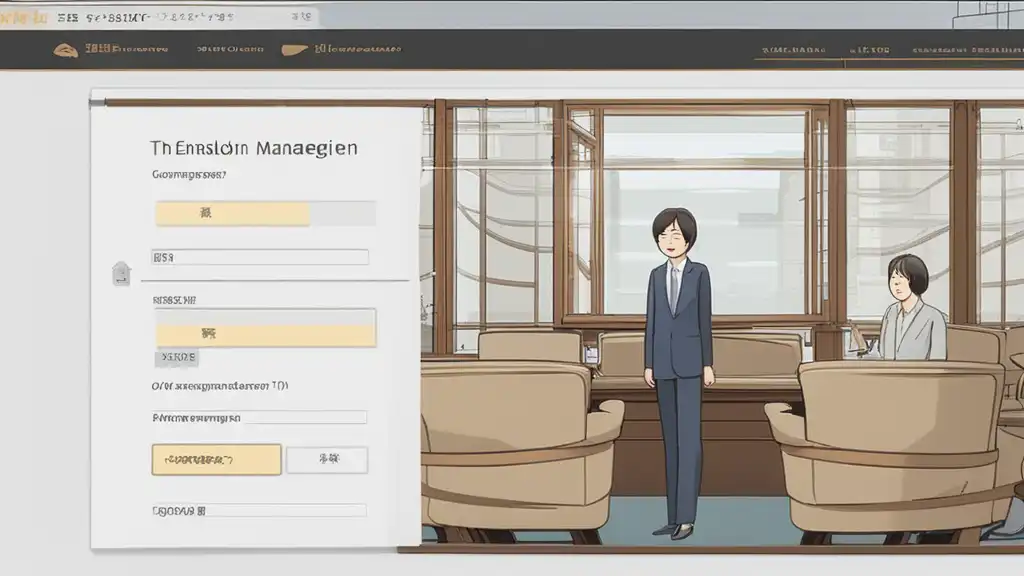Click the white button beside the yellow button
Image resolution: width=1024 pixels, height=576 pixels.
pyautogui.click(x=327, y=460)
